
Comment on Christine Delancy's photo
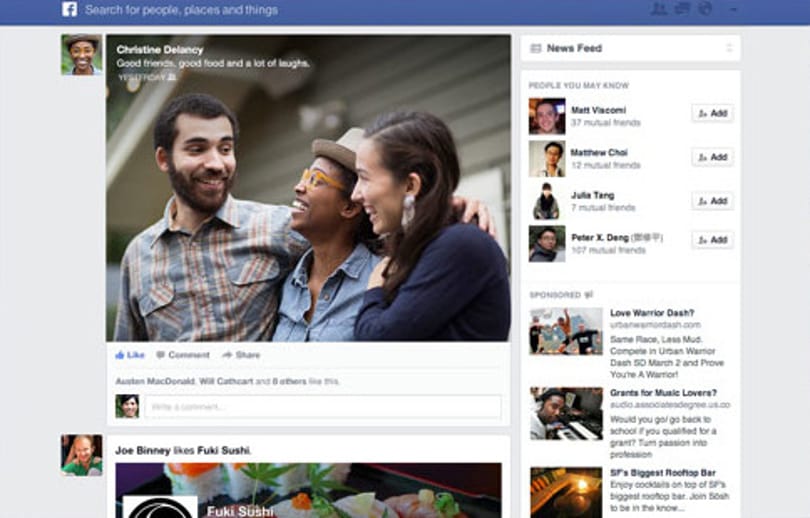point(183,355)
